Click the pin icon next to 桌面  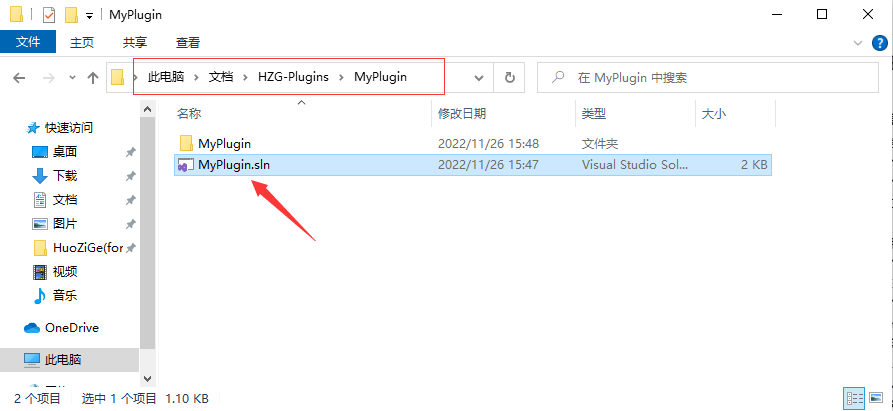[130, 152]
